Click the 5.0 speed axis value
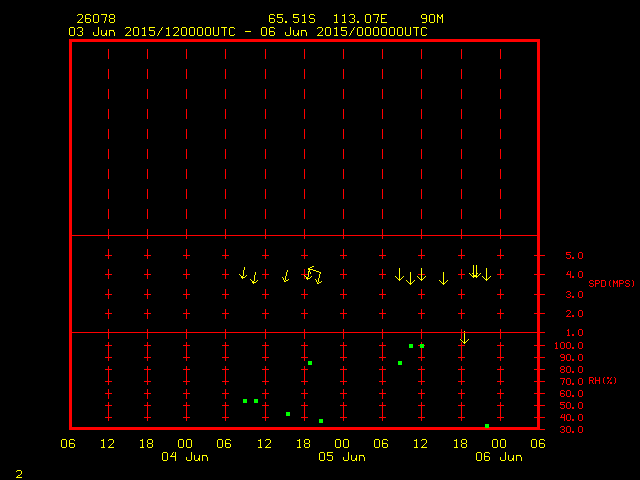This screenshot has width=640, height=480. 560,256
